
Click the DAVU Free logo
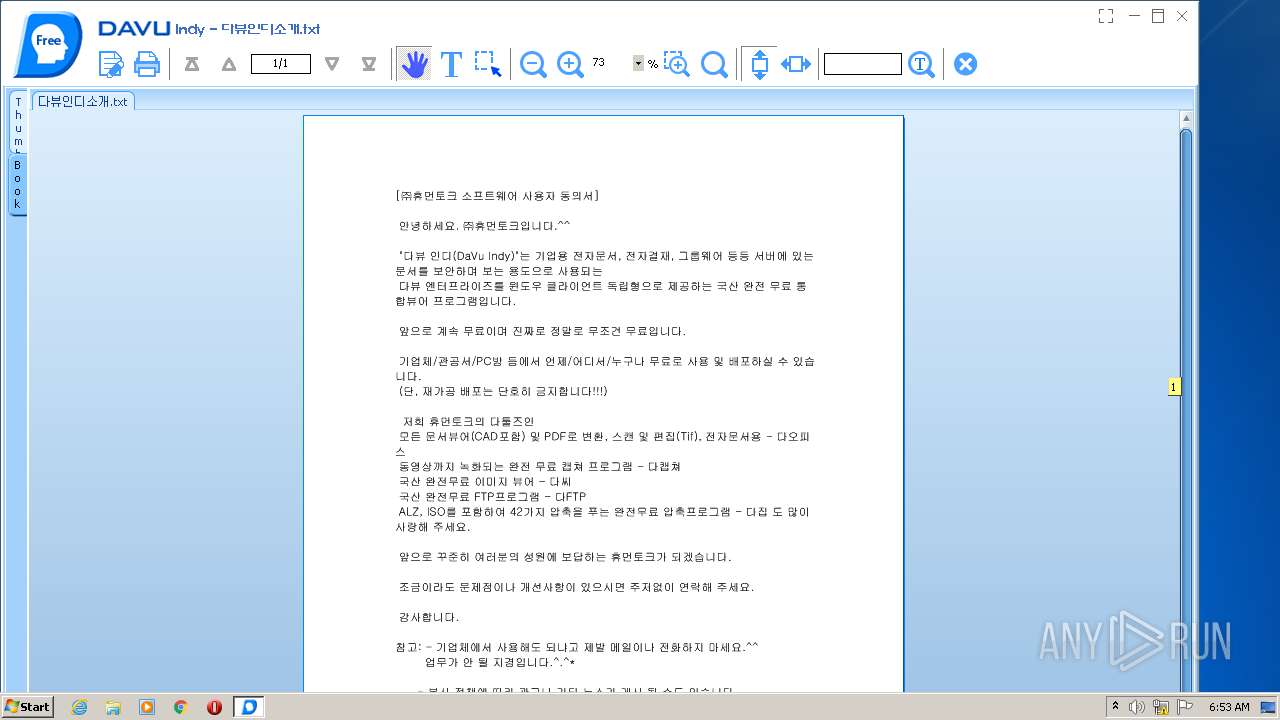[x=47, y=44]
